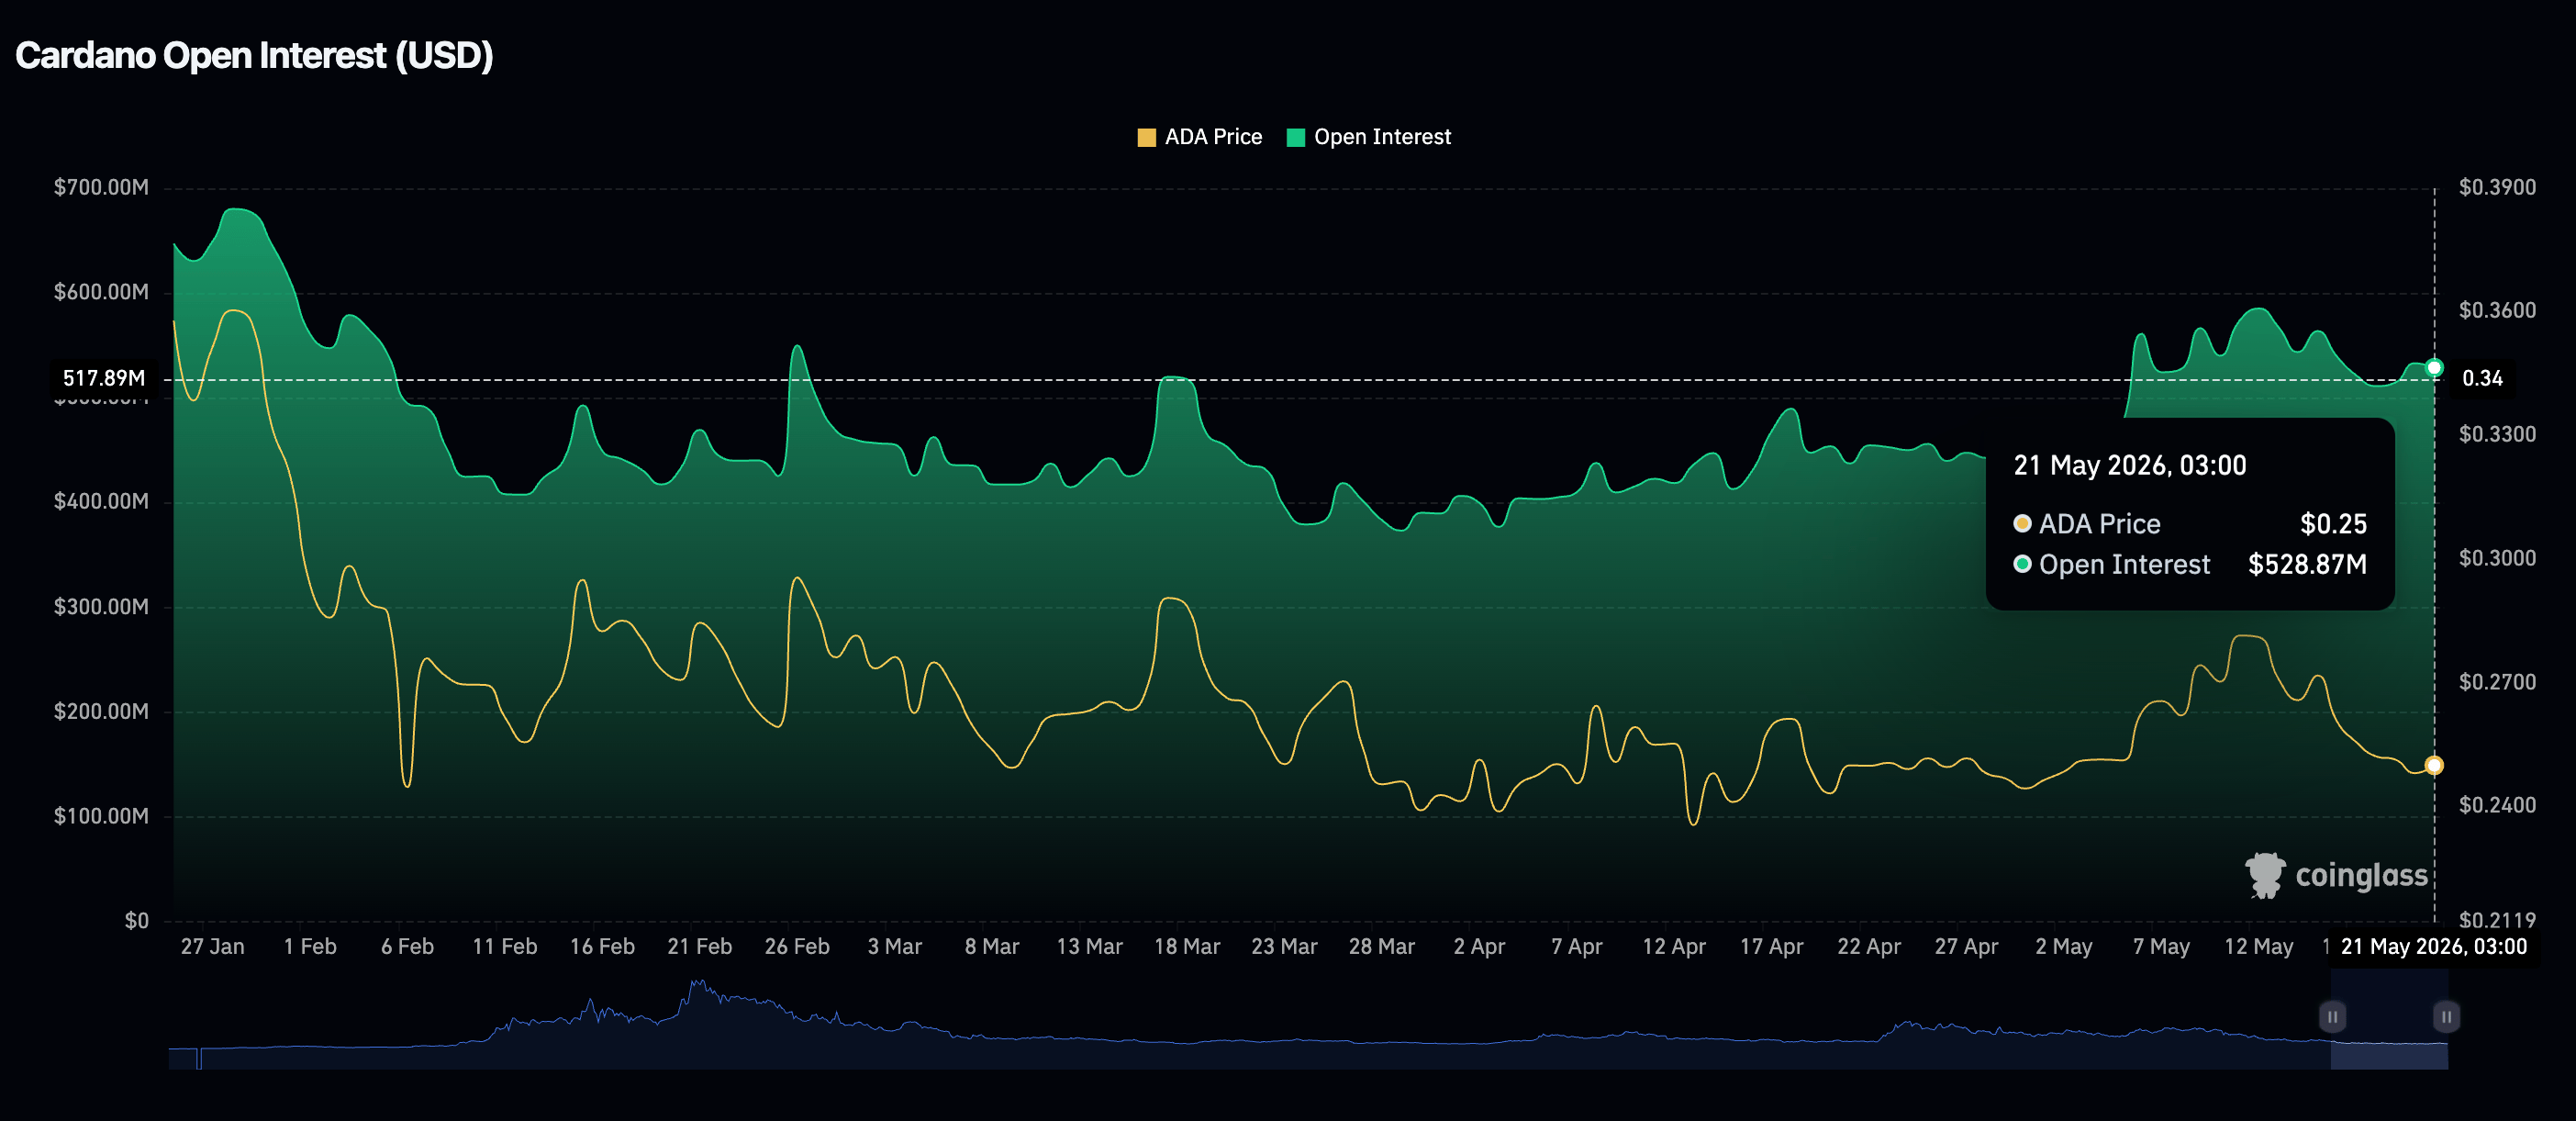The image size is (2576, 1121).
Task: Click the 1 Feb date label
Action: [310, 946]
